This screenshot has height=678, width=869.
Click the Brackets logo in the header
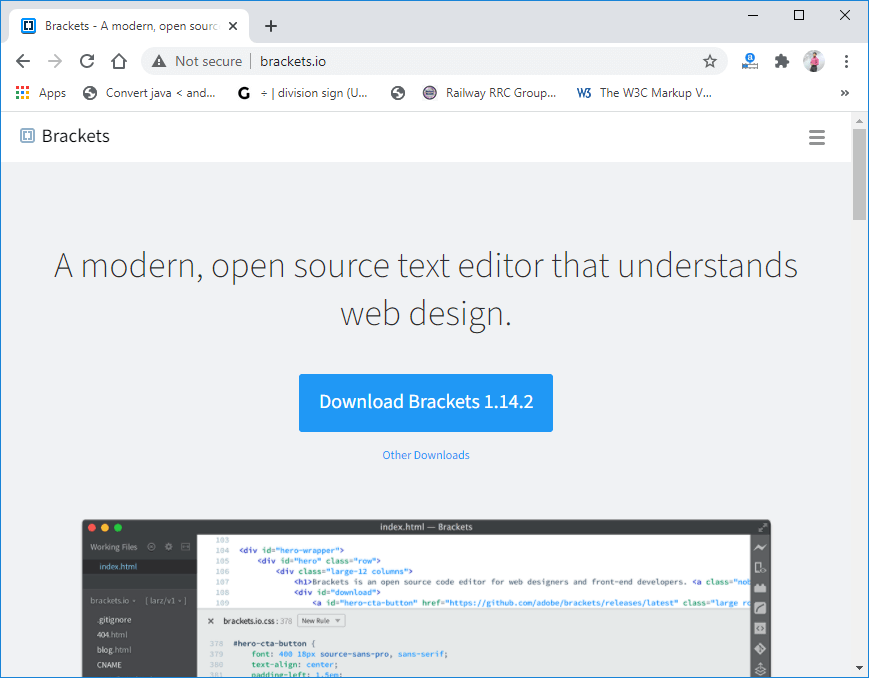coord(65,136)
